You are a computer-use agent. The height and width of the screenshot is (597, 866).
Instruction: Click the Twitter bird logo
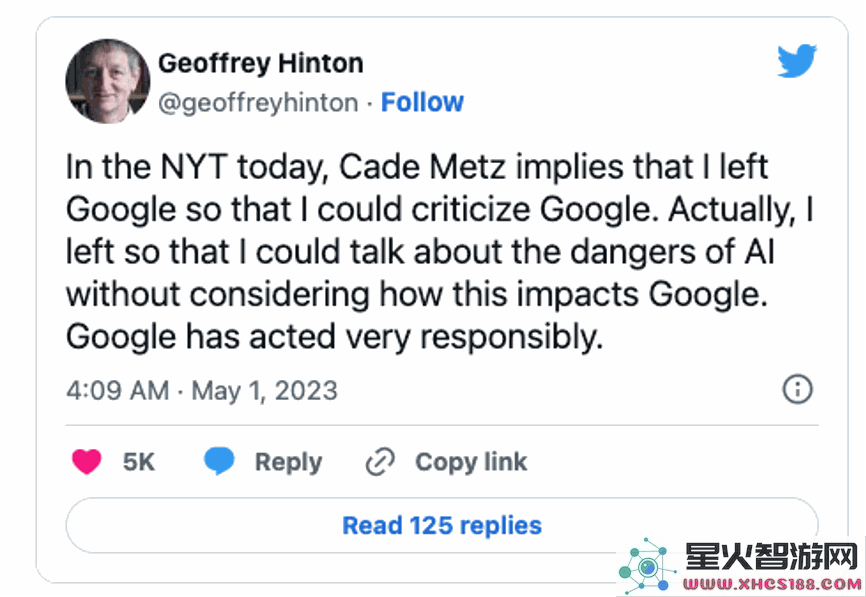point(797,61)
